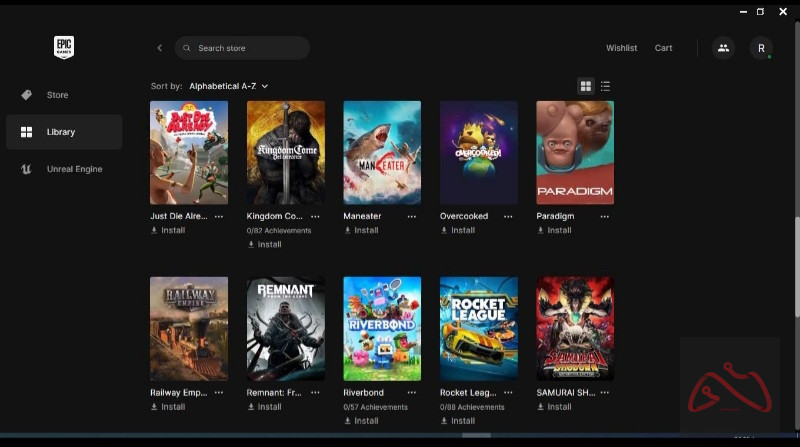Open options menu for Kingdom Come
This screenshot has width=800, height=447.
click(x=315, y=216)
